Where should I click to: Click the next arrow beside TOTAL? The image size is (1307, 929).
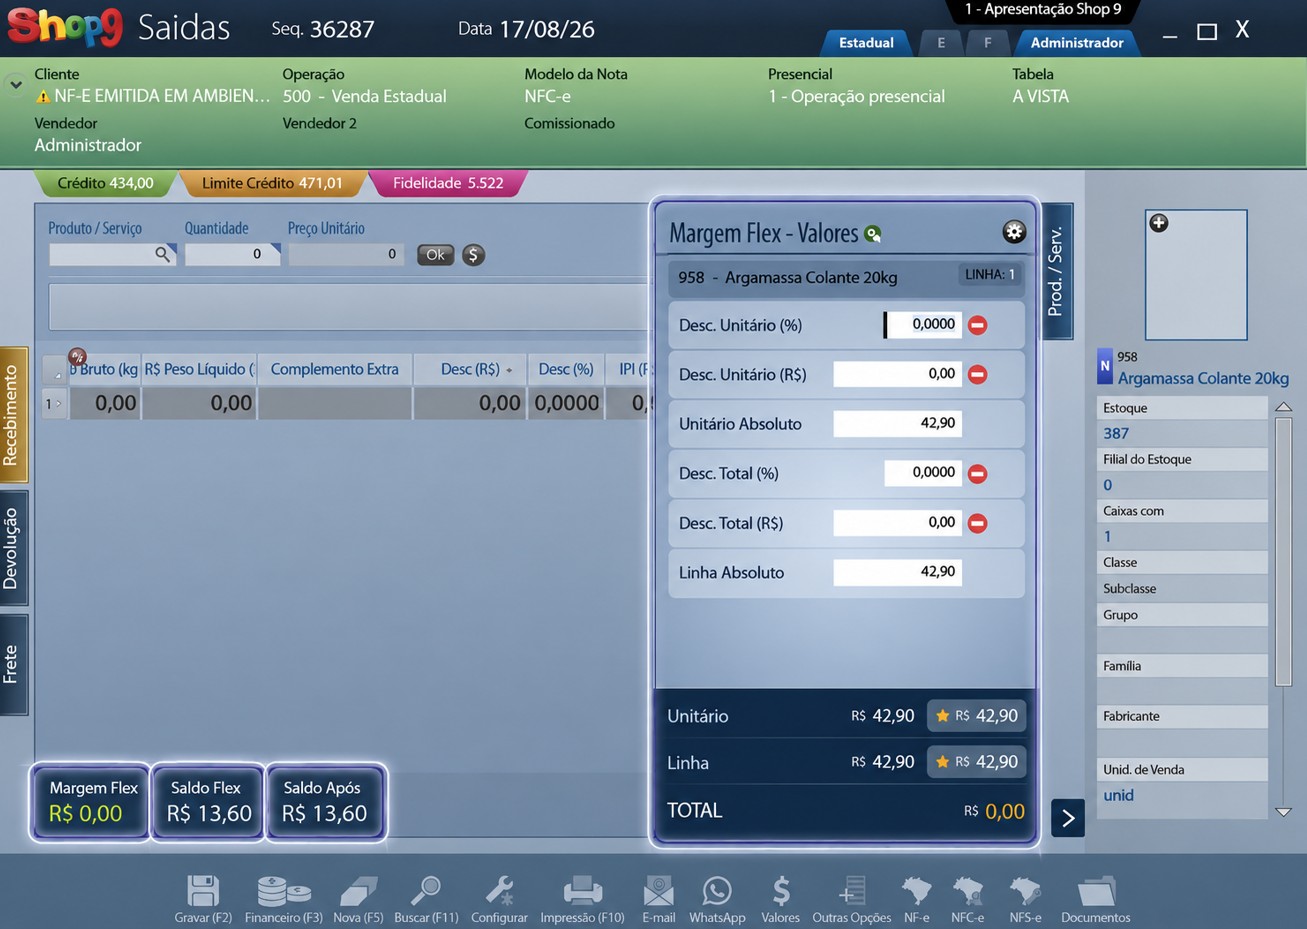tap(1068, 818)
